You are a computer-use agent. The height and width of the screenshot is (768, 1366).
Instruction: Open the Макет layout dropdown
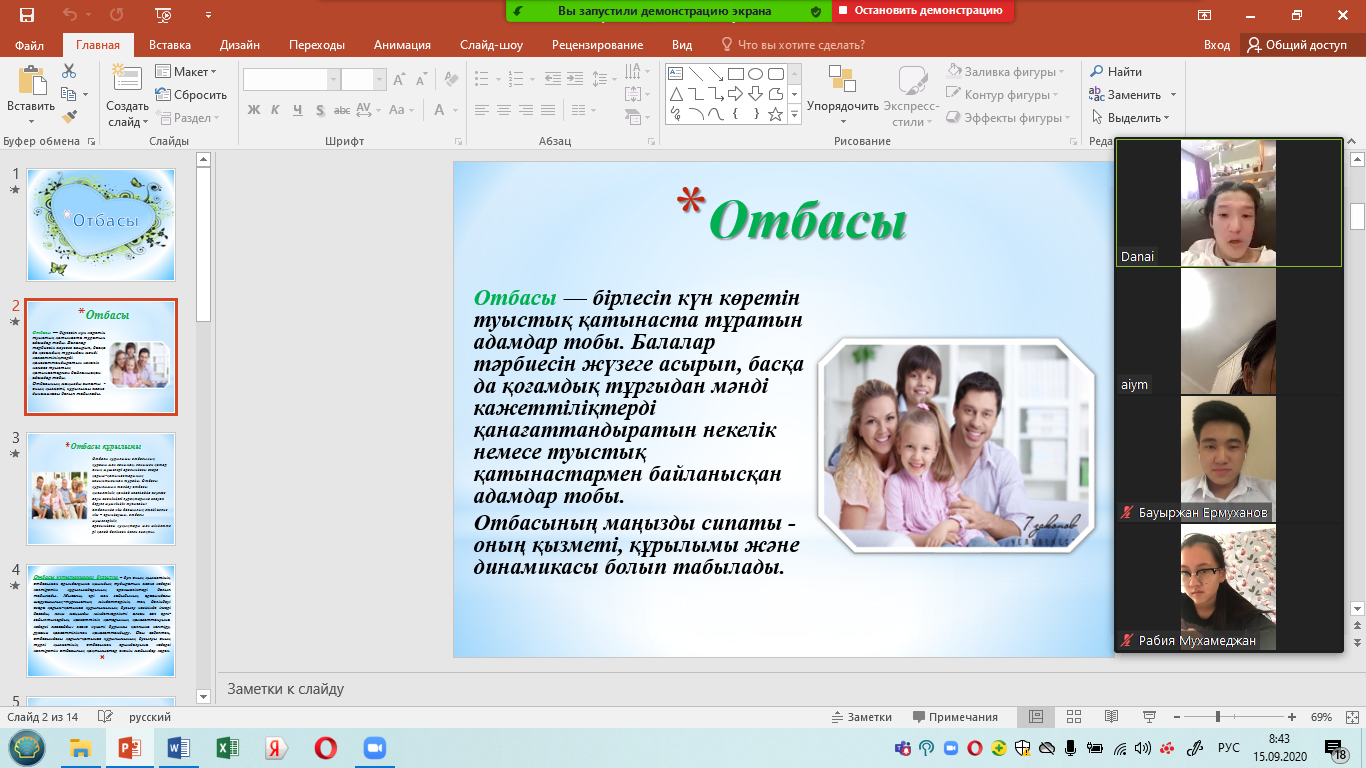point(186,72)
